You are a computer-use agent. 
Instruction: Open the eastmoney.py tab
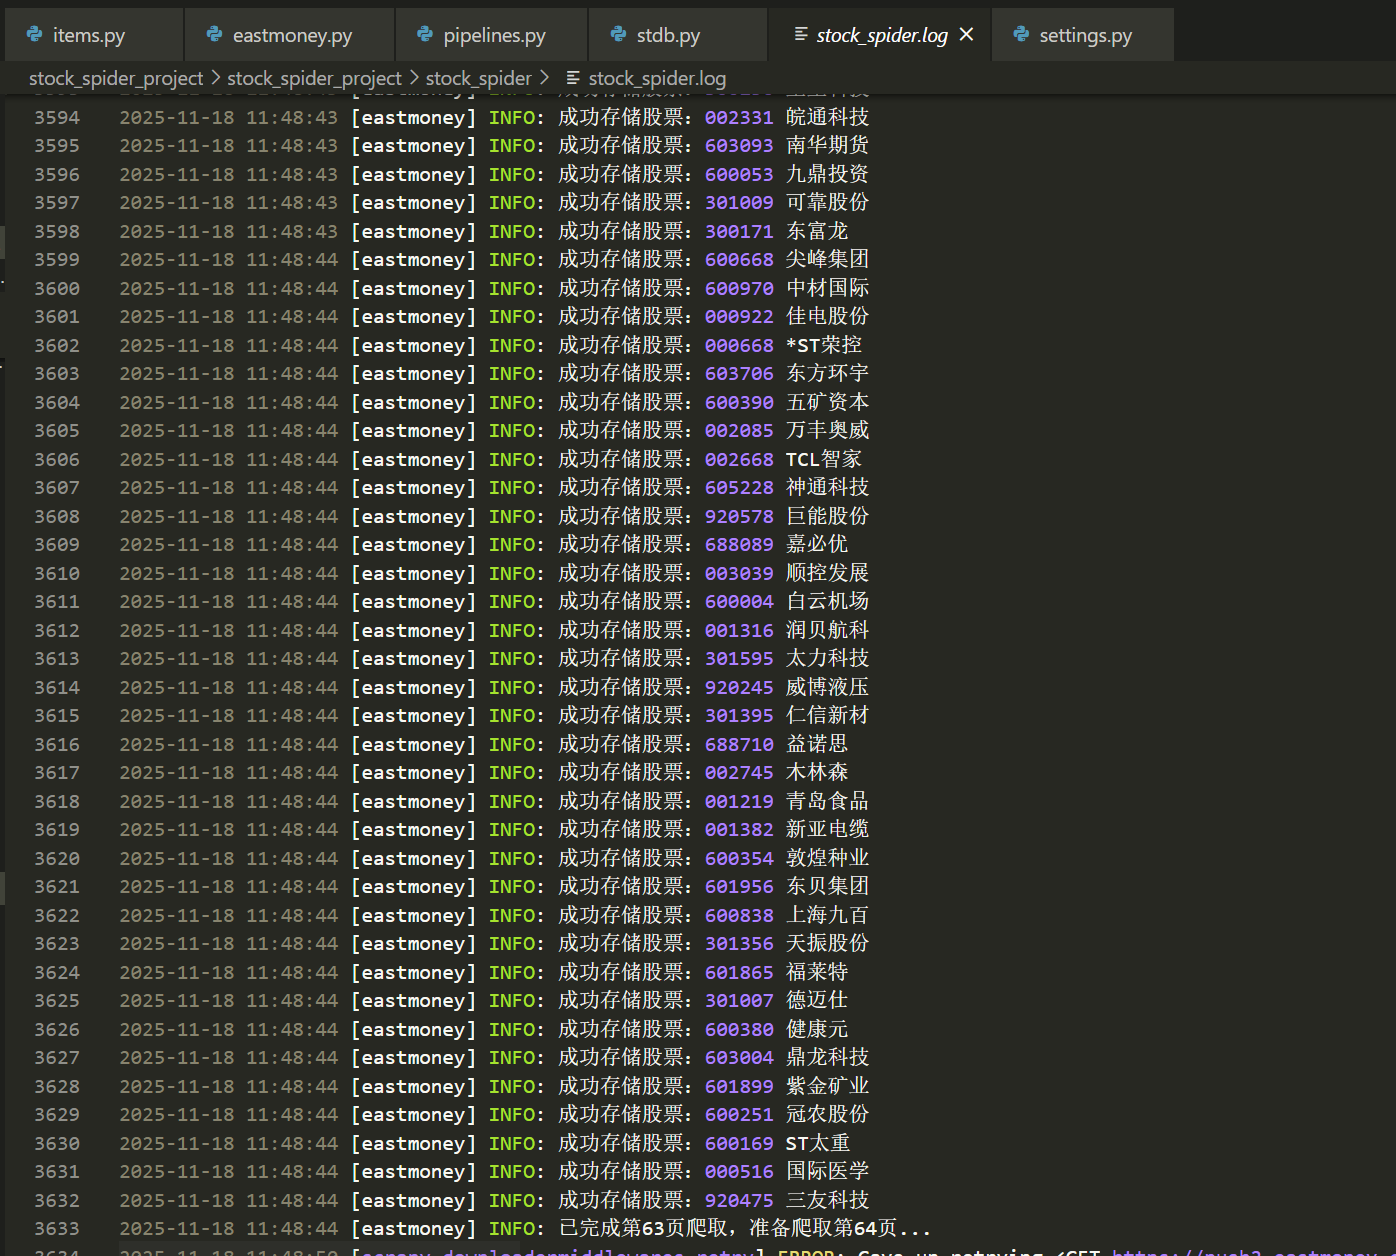pyautogui.click(x=290, y=35)
